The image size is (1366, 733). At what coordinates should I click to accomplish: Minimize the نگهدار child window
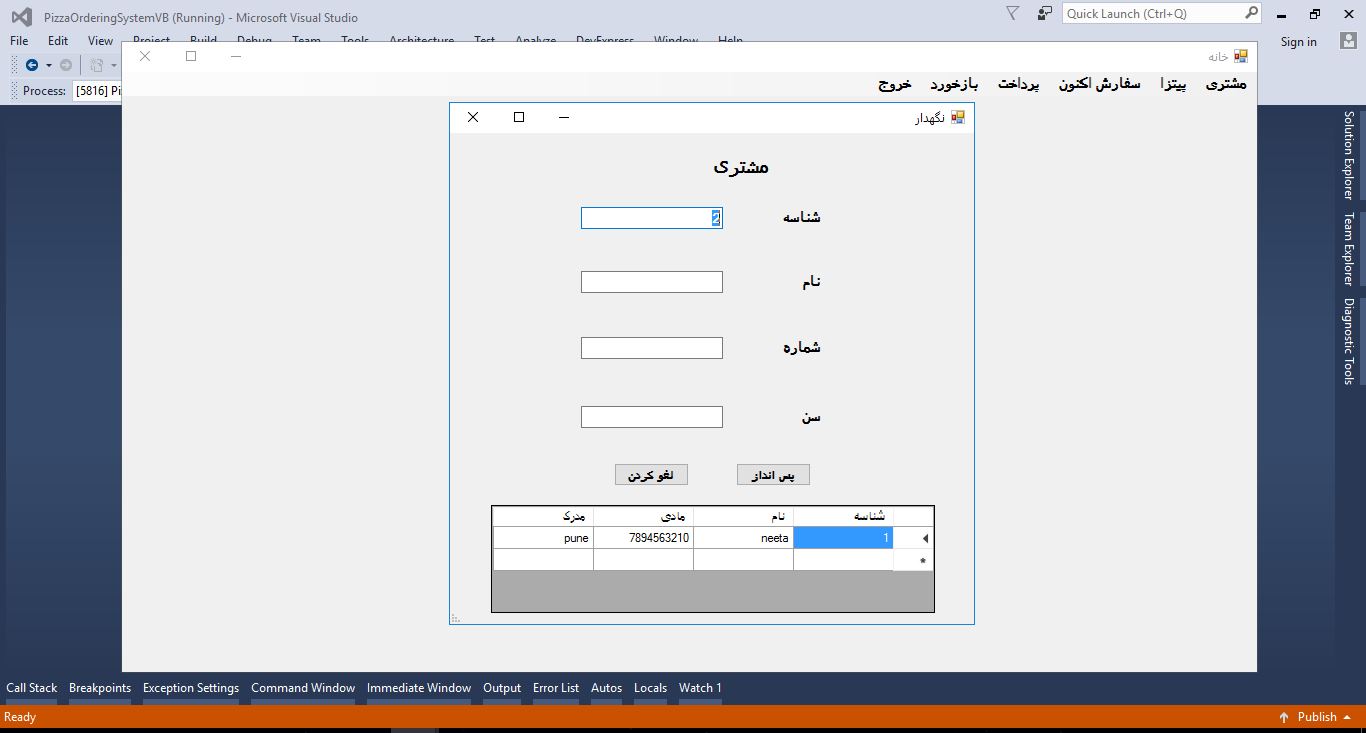point(564,118)
